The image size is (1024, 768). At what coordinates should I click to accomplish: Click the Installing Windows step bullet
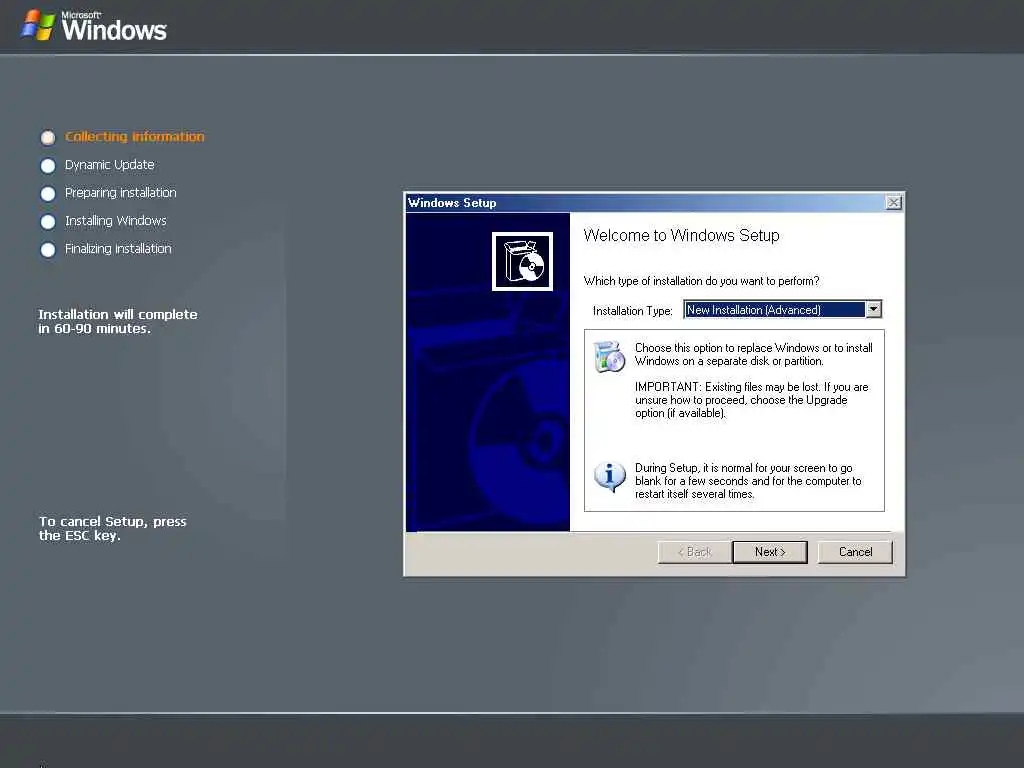click(x=48, y=222)
